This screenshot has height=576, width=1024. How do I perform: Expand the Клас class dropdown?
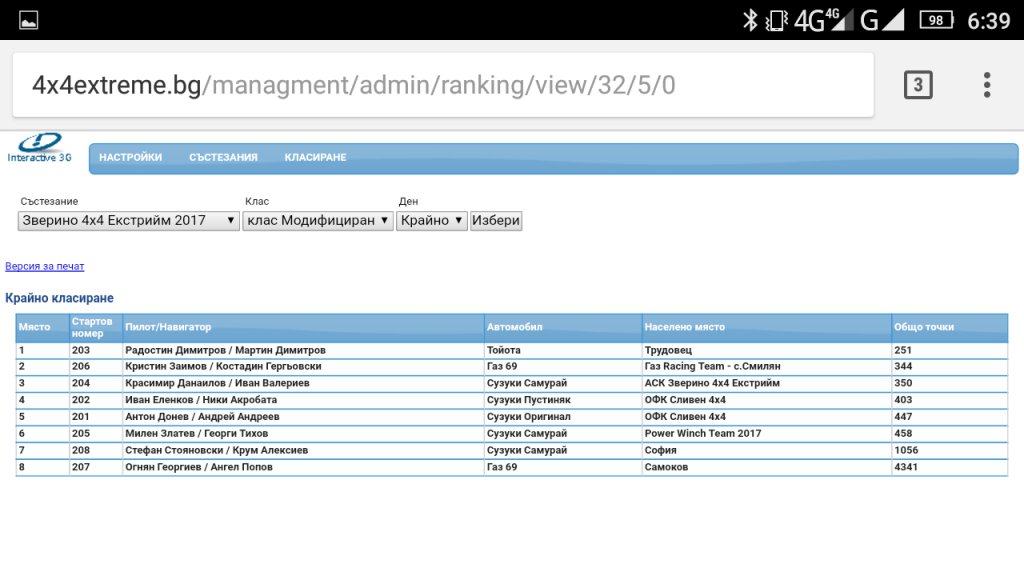click(x=318, y=221)
